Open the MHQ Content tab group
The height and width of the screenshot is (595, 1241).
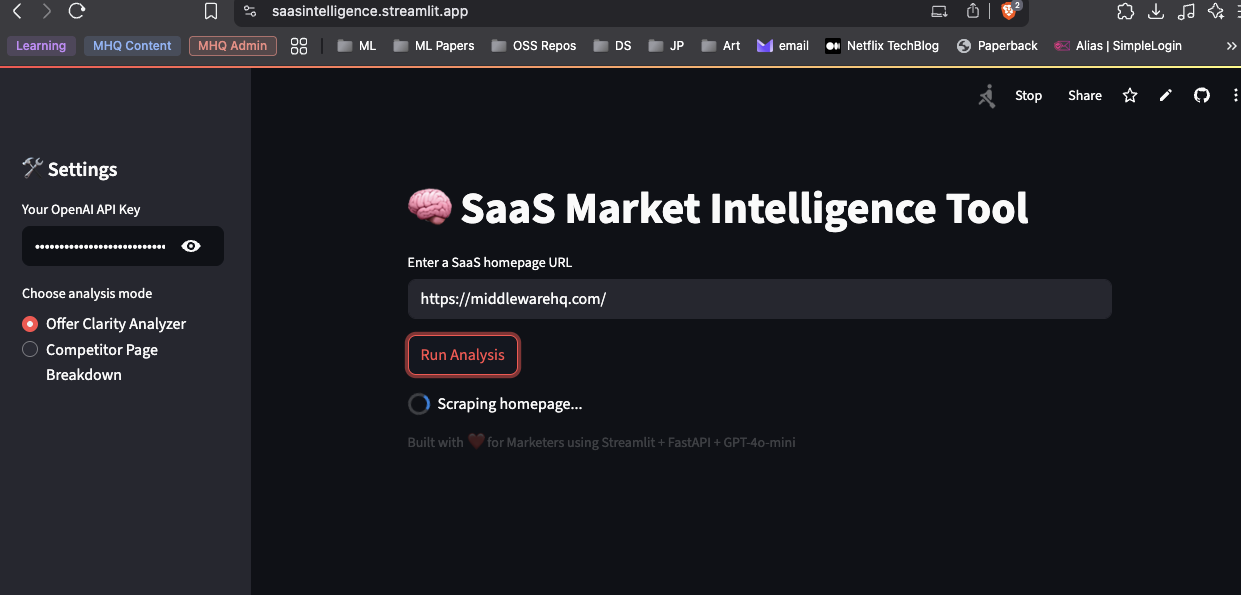coord(132,46)
